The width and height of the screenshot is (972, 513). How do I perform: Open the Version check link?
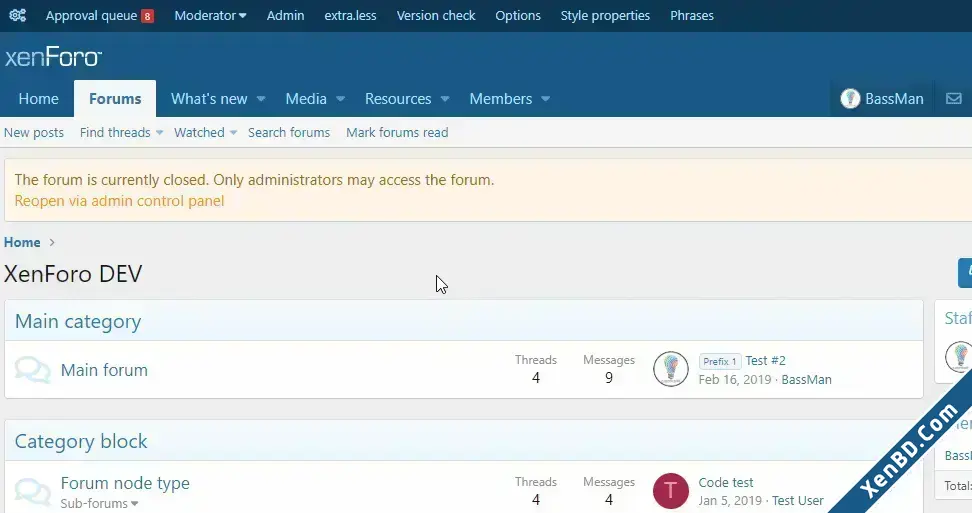[436, 15]
